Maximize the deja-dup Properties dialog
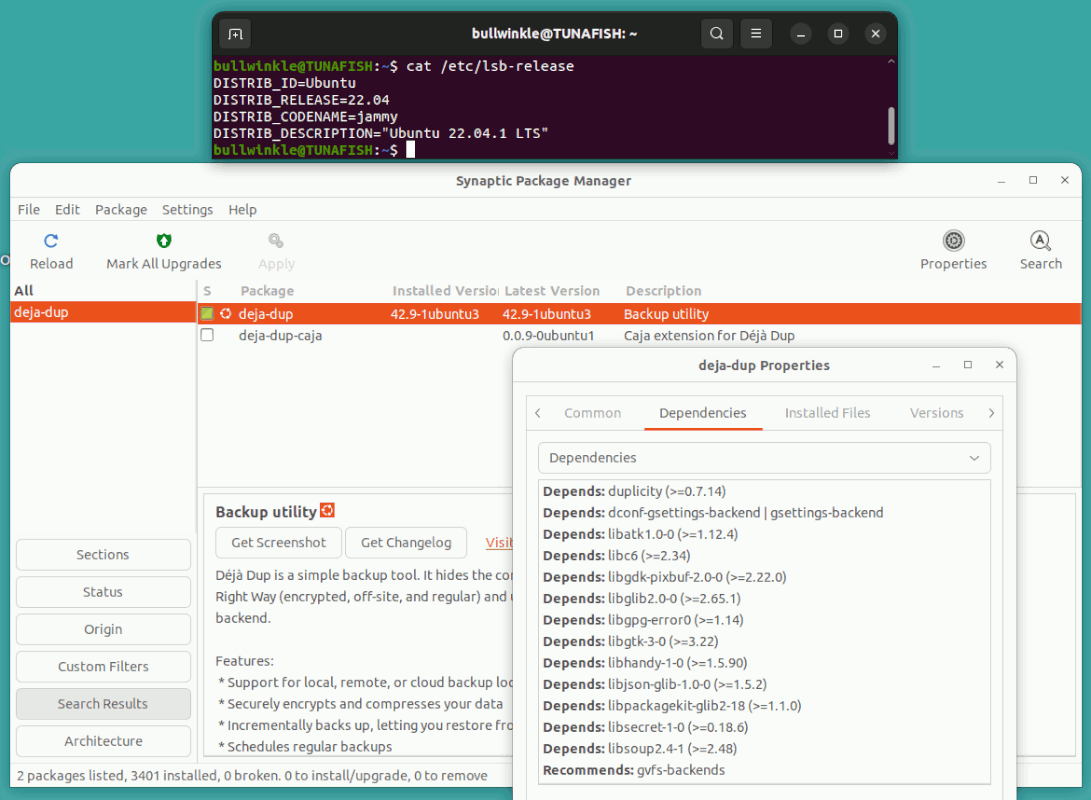This screenshot has width=1091, height=800. click(967, 365)
